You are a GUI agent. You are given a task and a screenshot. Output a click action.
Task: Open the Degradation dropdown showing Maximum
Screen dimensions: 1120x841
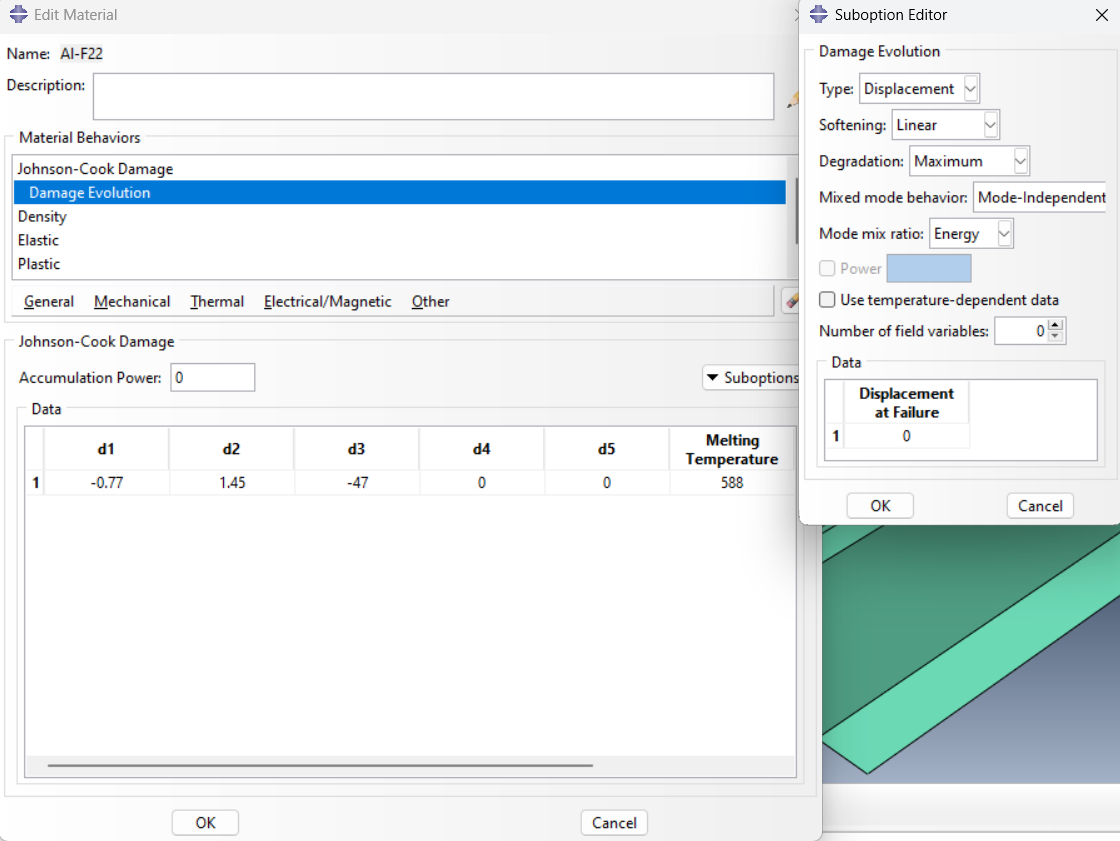point(969,161)
